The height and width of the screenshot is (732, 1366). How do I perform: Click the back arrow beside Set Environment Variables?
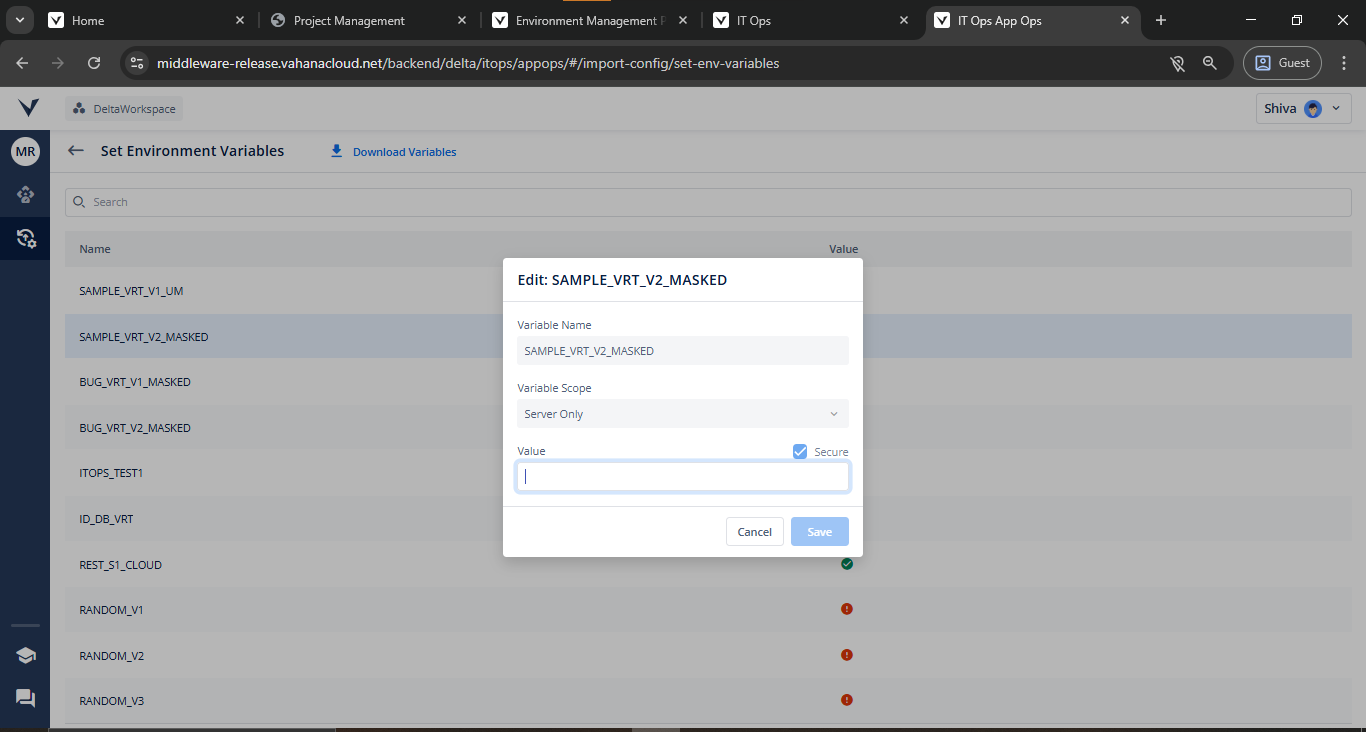point(75,151)
